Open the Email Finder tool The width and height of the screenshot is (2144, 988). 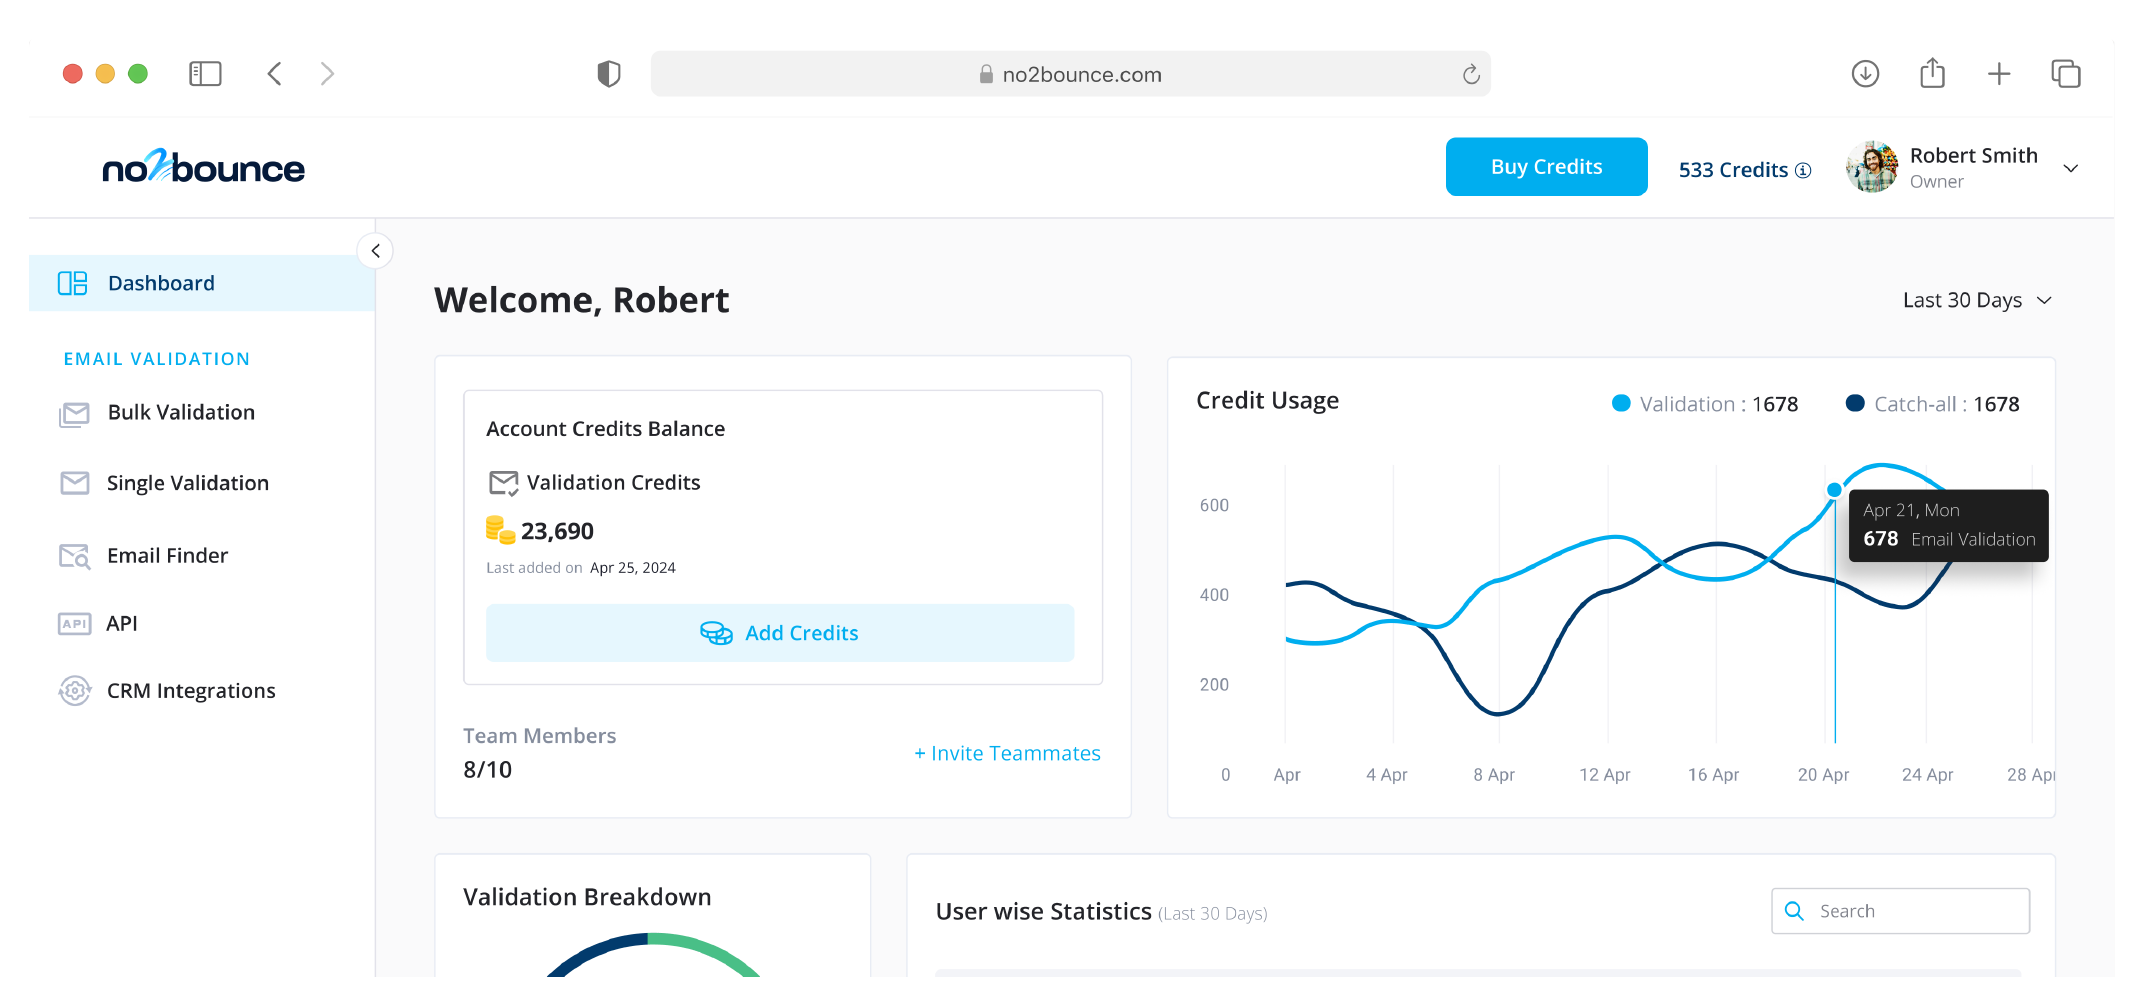click(167, 555)
